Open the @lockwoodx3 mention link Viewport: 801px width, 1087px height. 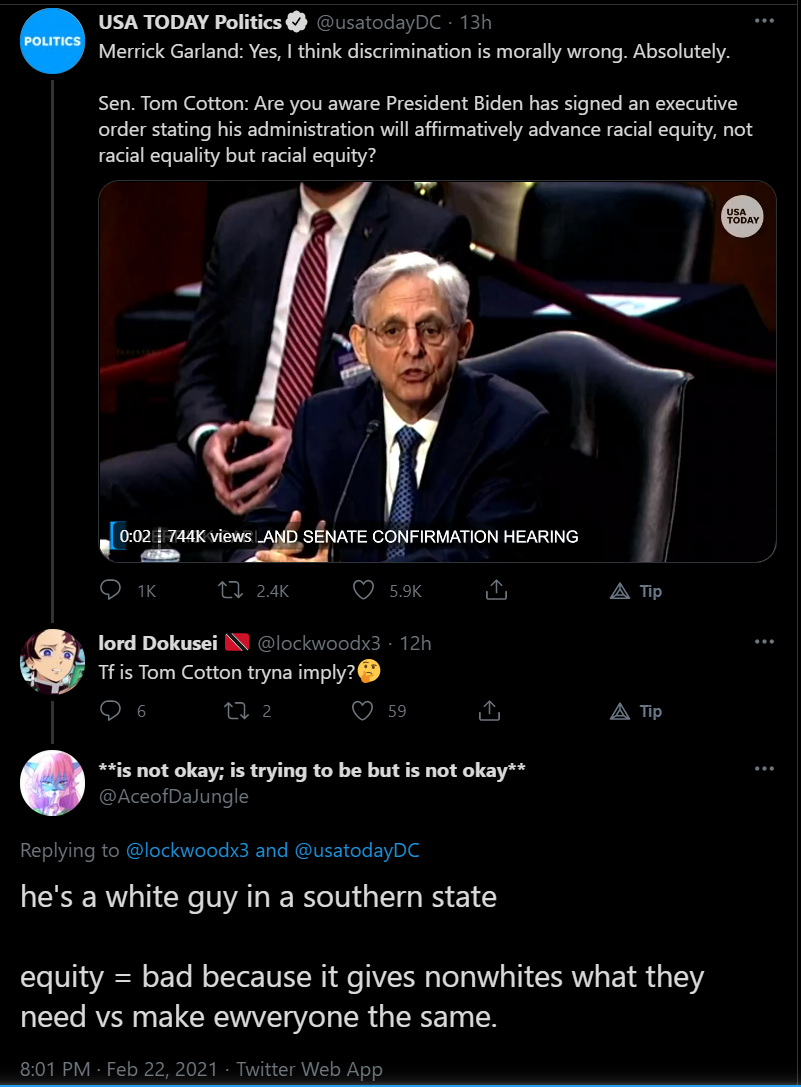187,850
